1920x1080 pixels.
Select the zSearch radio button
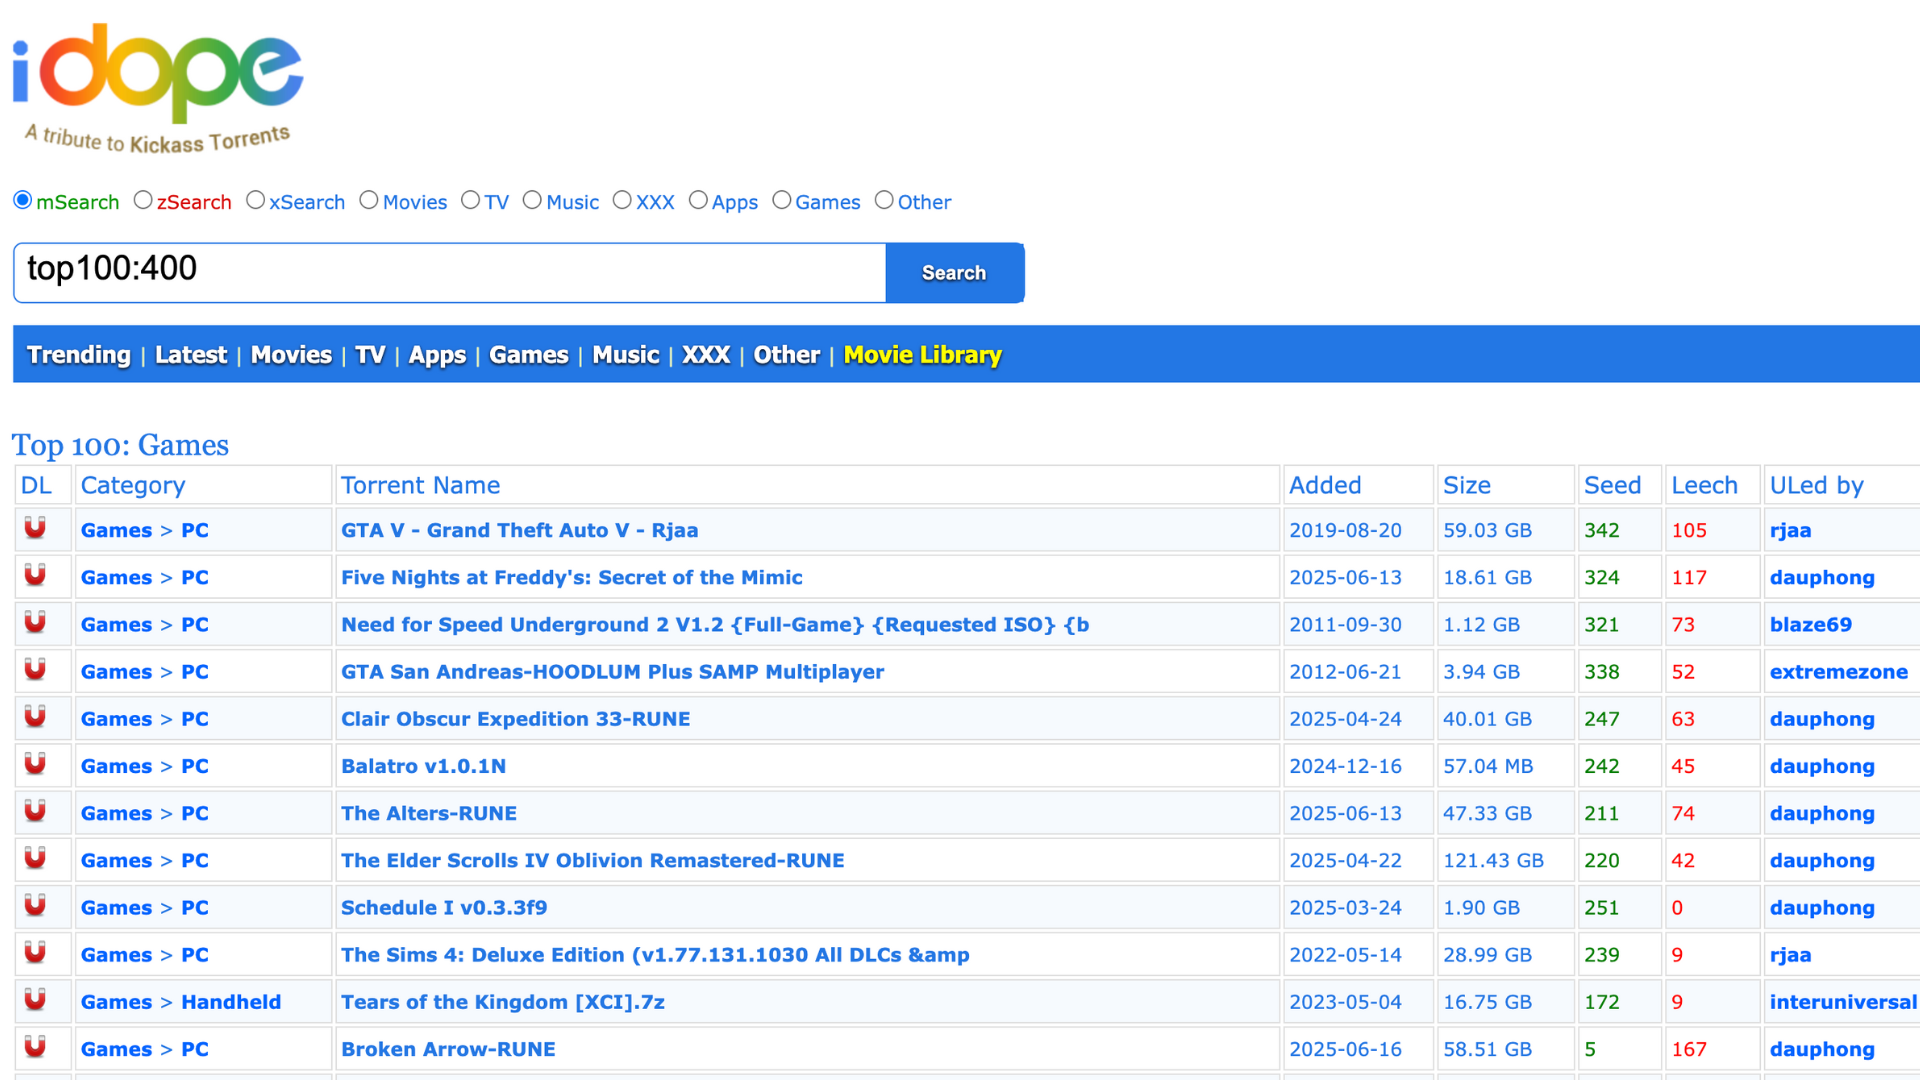(143, 201)
